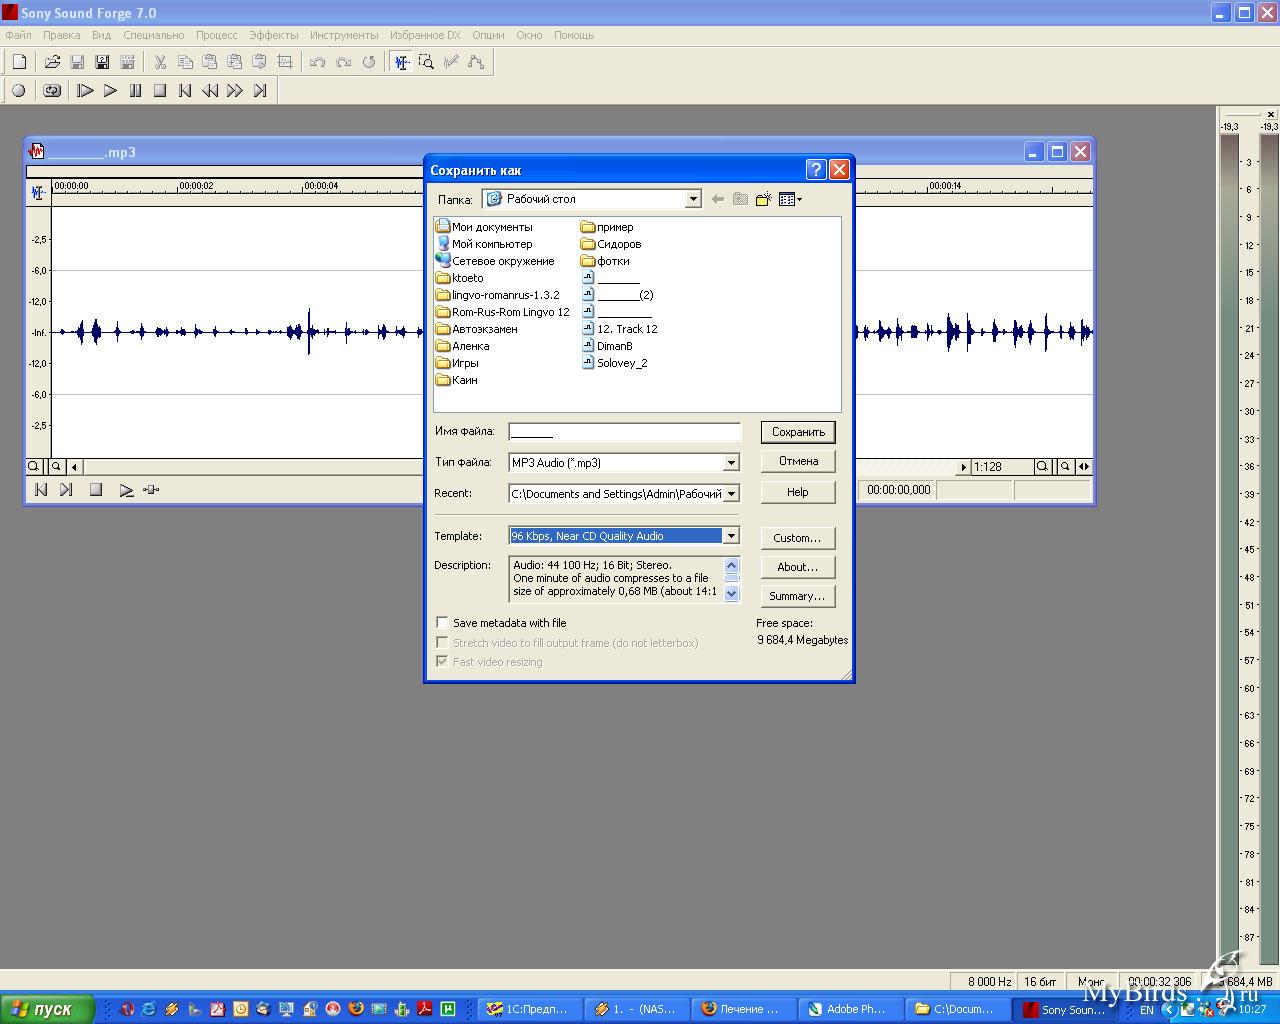Click Pause in main transport bar

pyautogui.click(x=135, y=91)
